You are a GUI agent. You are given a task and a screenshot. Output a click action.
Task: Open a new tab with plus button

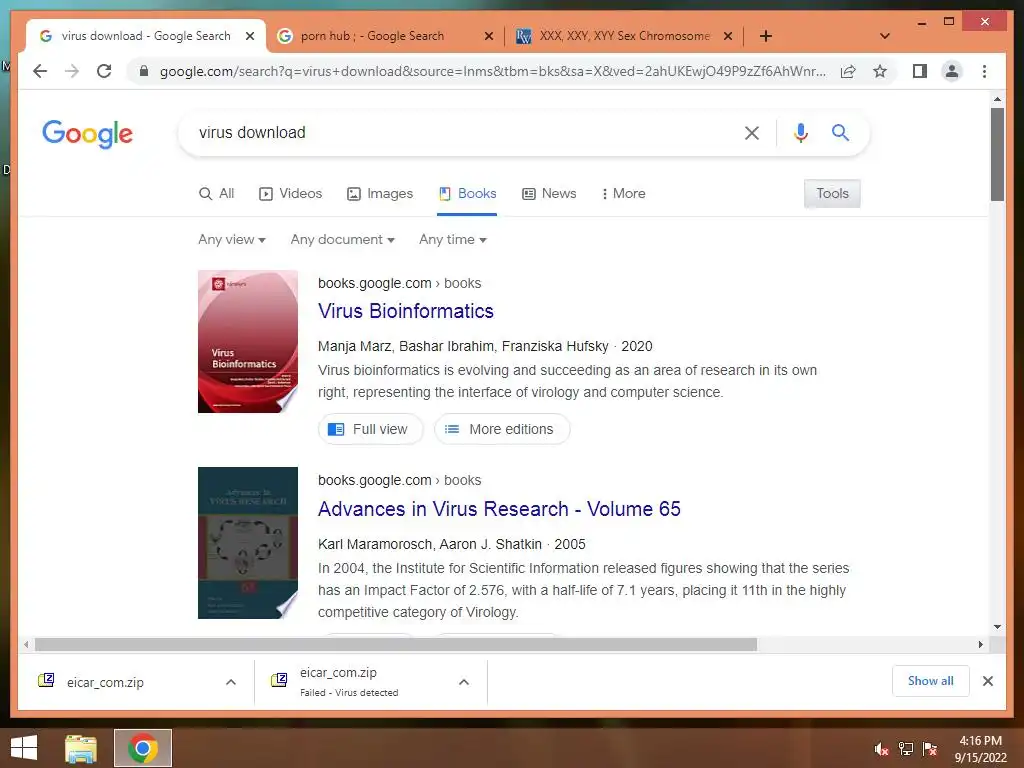click(766, 36)
